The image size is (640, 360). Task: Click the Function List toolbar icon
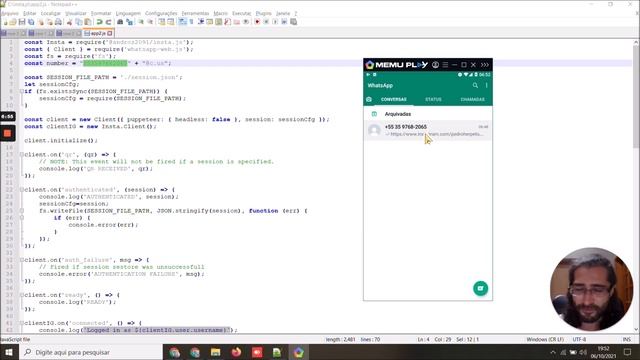(228, 22)
